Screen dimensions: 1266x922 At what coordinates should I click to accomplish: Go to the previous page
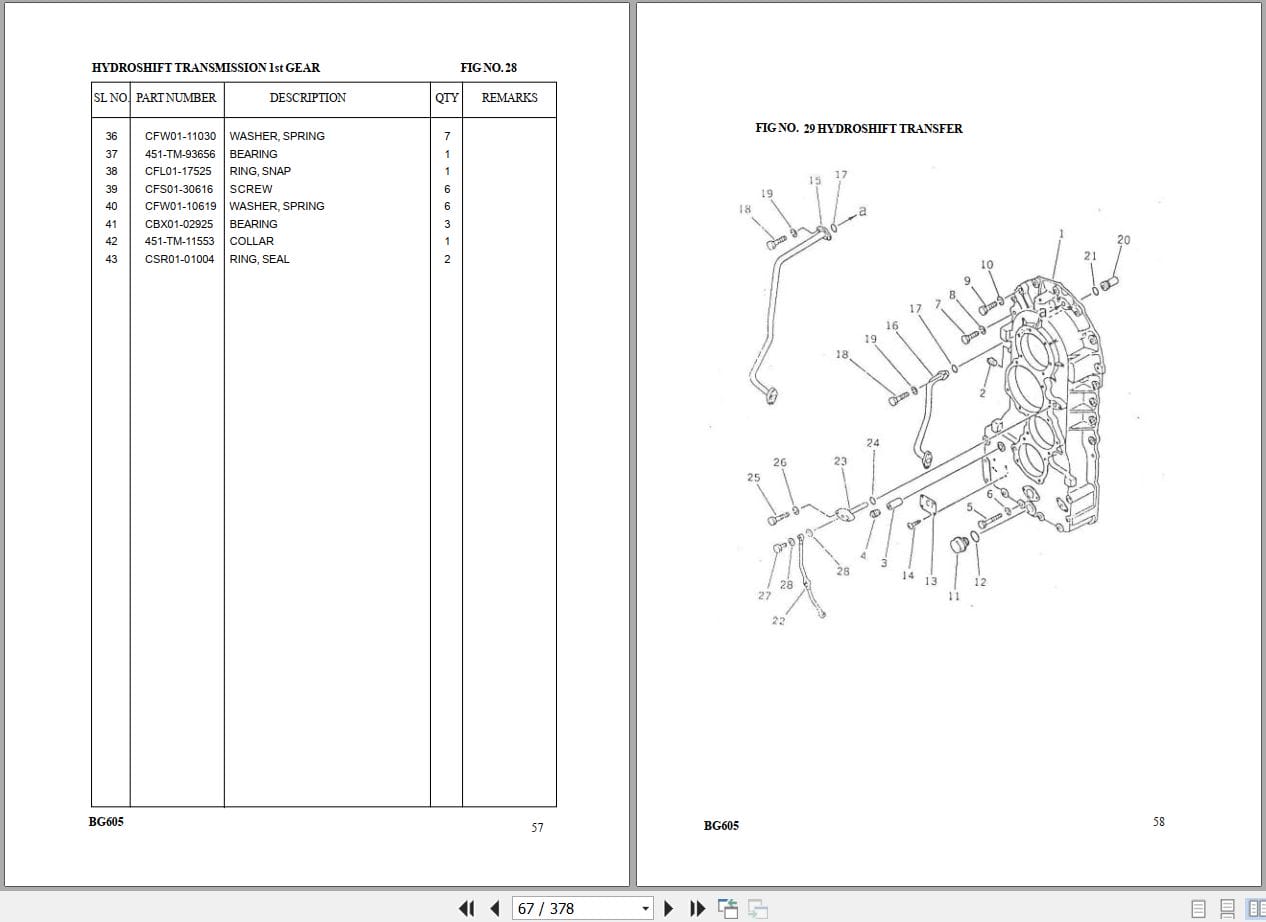[x=494, y=908]
